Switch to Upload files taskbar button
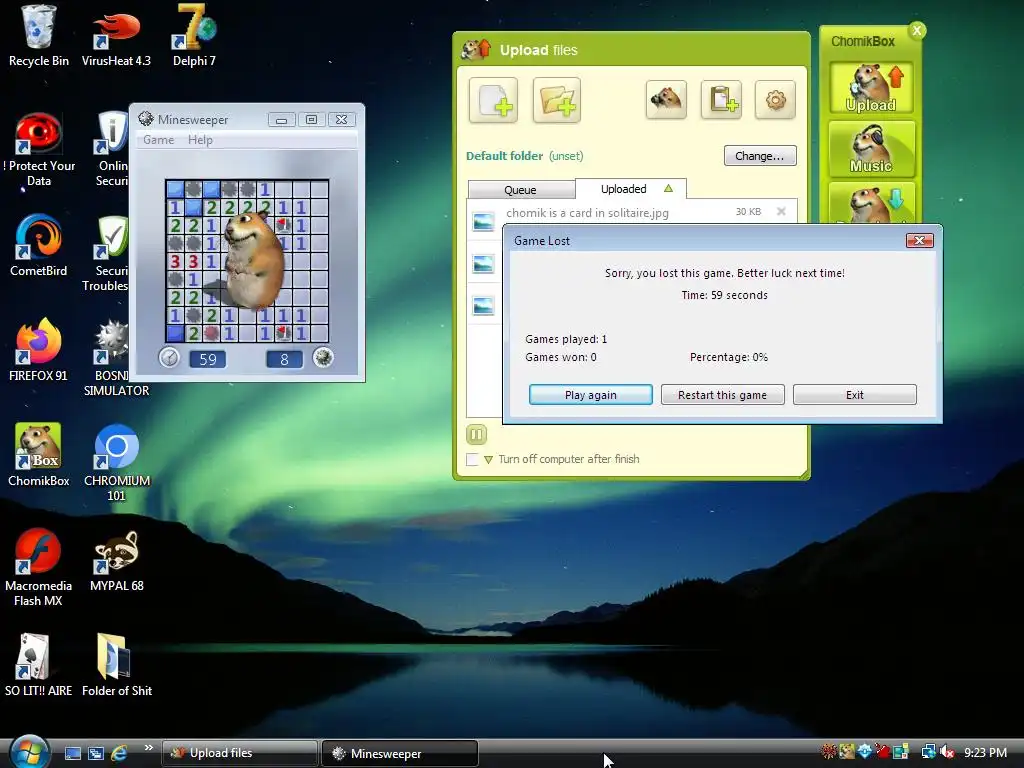This screenshot has height=768, width=1024. pos(240,753)
